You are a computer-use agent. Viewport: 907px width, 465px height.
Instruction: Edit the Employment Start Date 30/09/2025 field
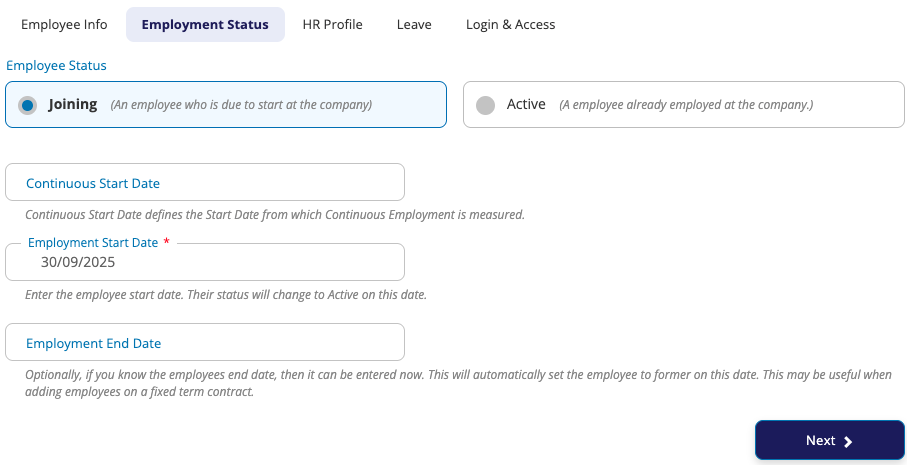click(x=205, y=262)
